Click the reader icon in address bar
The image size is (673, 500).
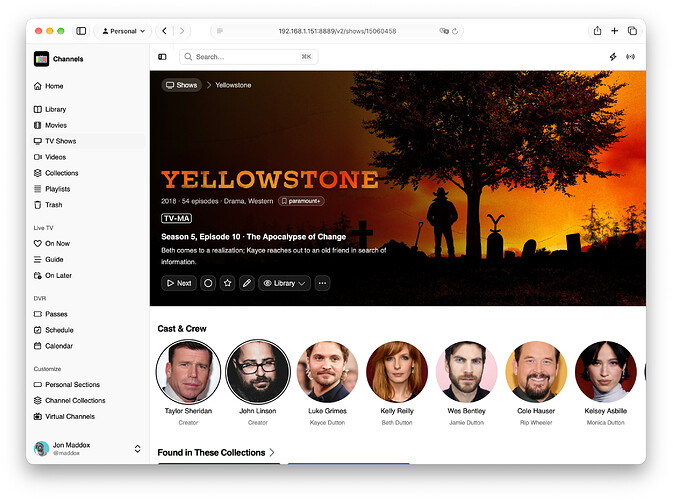(x=220, y=31)
